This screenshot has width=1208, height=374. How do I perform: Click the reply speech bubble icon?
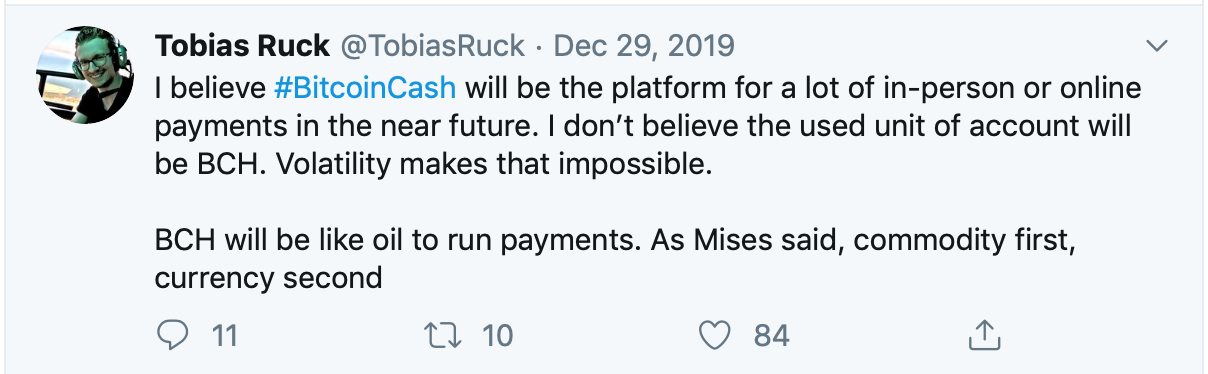[174, 334]
